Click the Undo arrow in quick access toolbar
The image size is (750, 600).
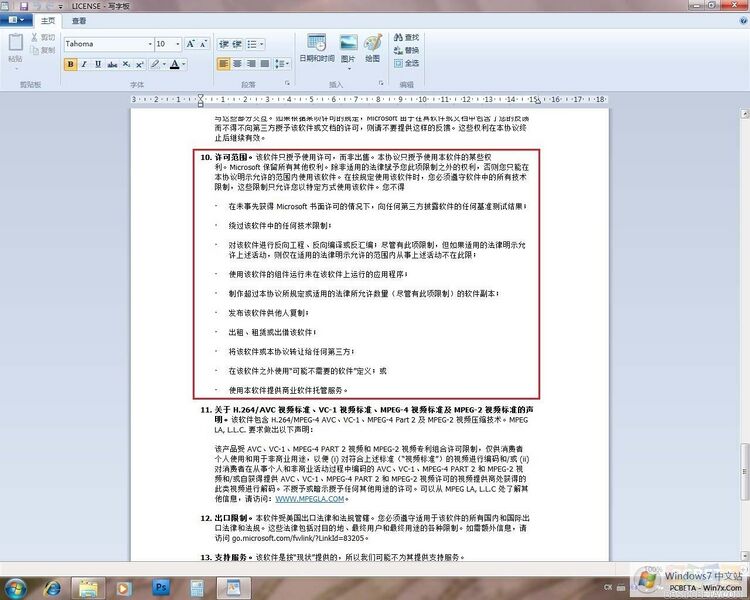point(37,6)
